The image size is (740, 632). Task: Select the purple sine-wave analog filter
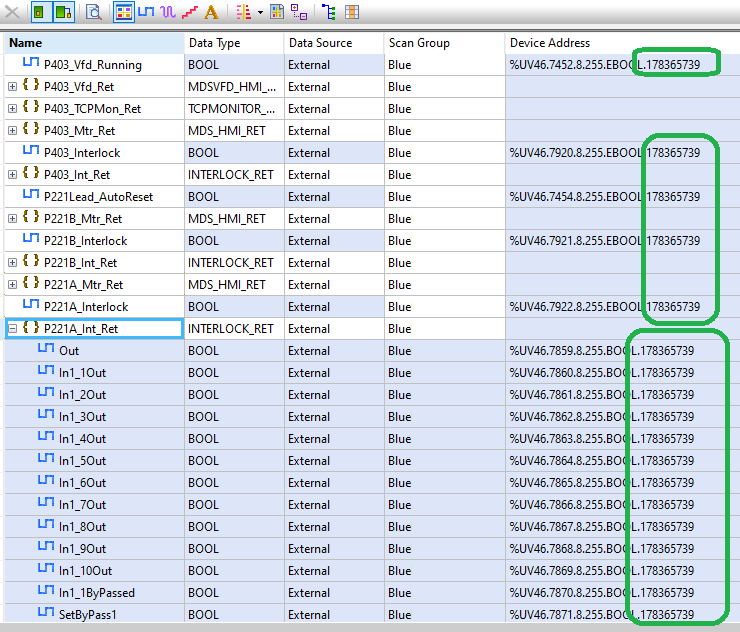tap(168, 12)
